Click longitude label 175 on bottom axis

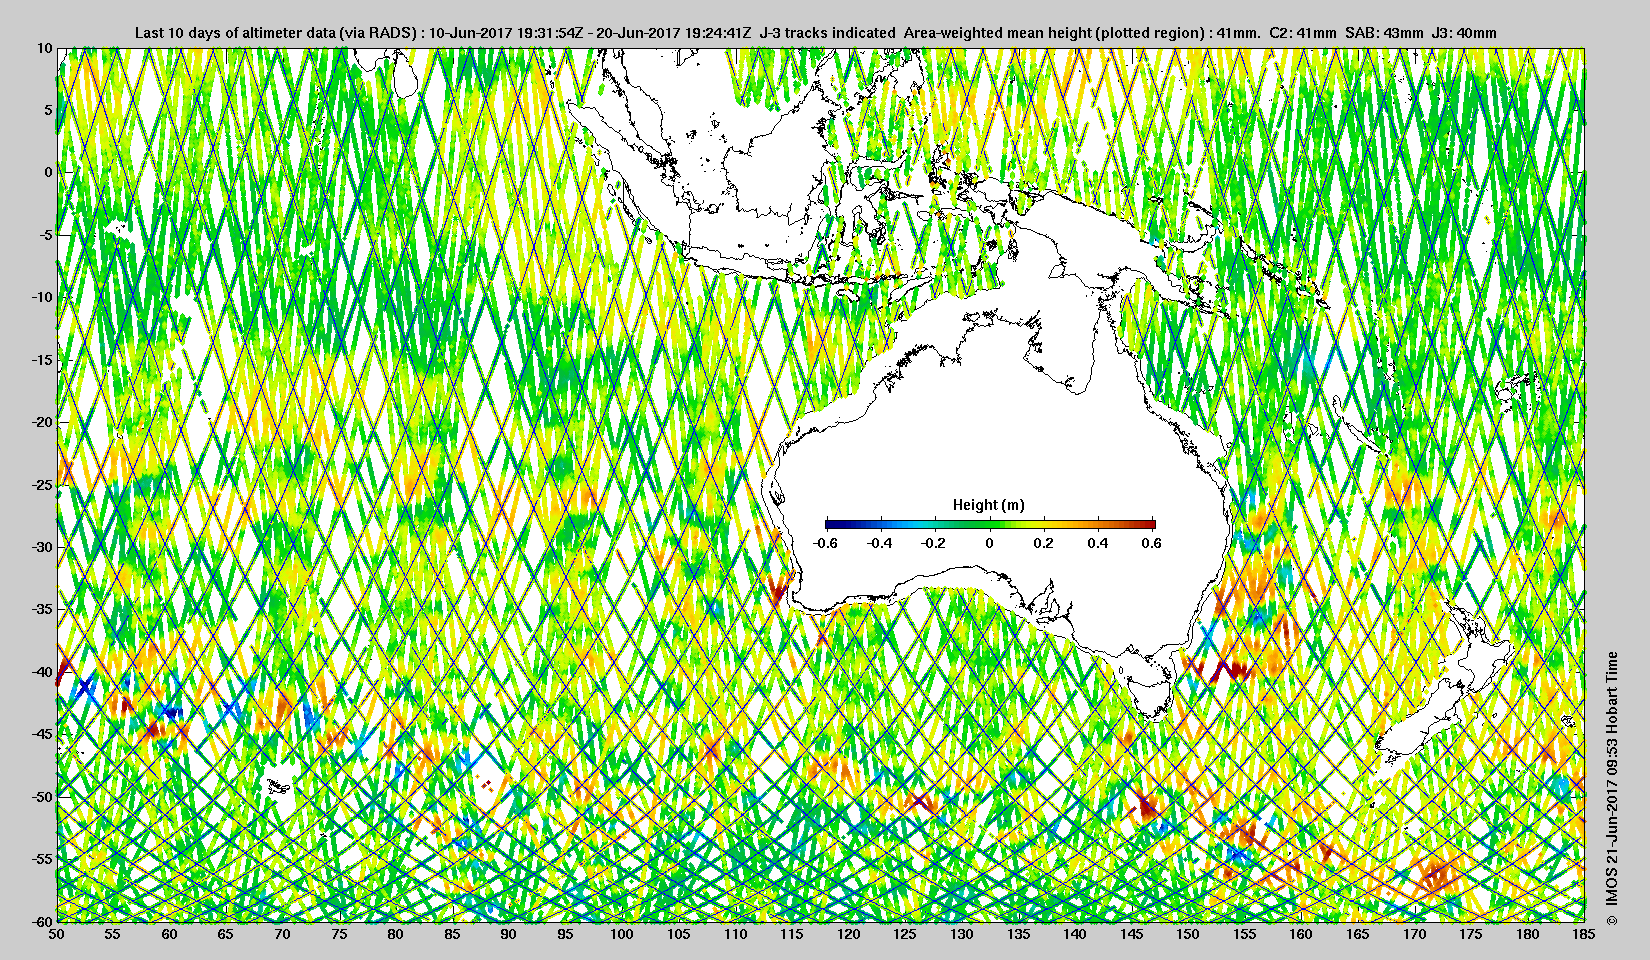pyautogui.click(x=1471, y=934)
